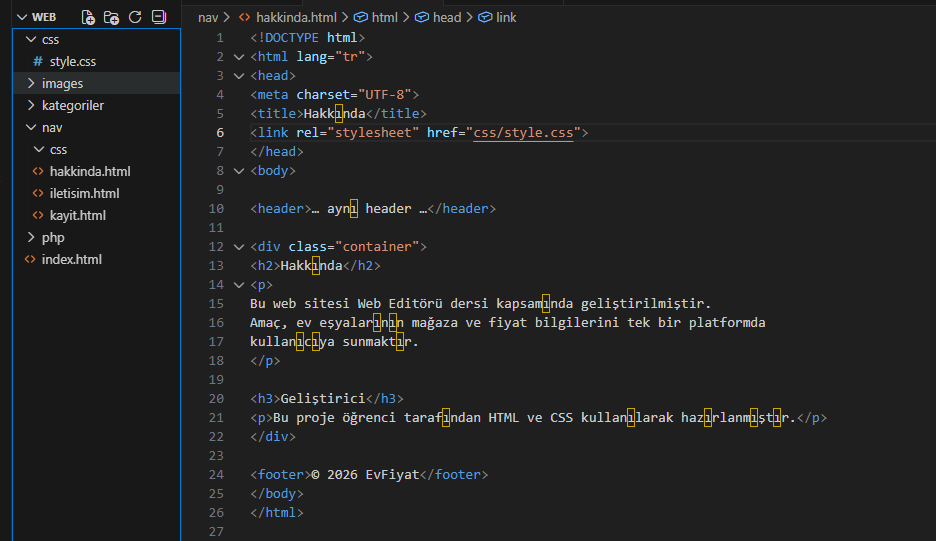Fold the paragraph at line 14
936x541 pixels.
click(x=239, y=285)
